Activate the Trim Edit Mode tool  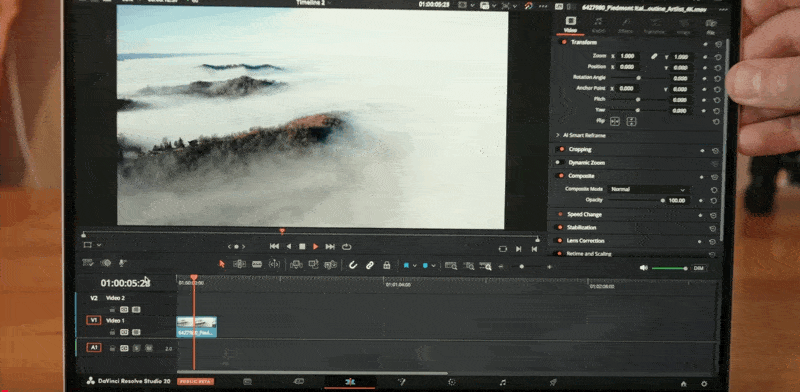239,264
